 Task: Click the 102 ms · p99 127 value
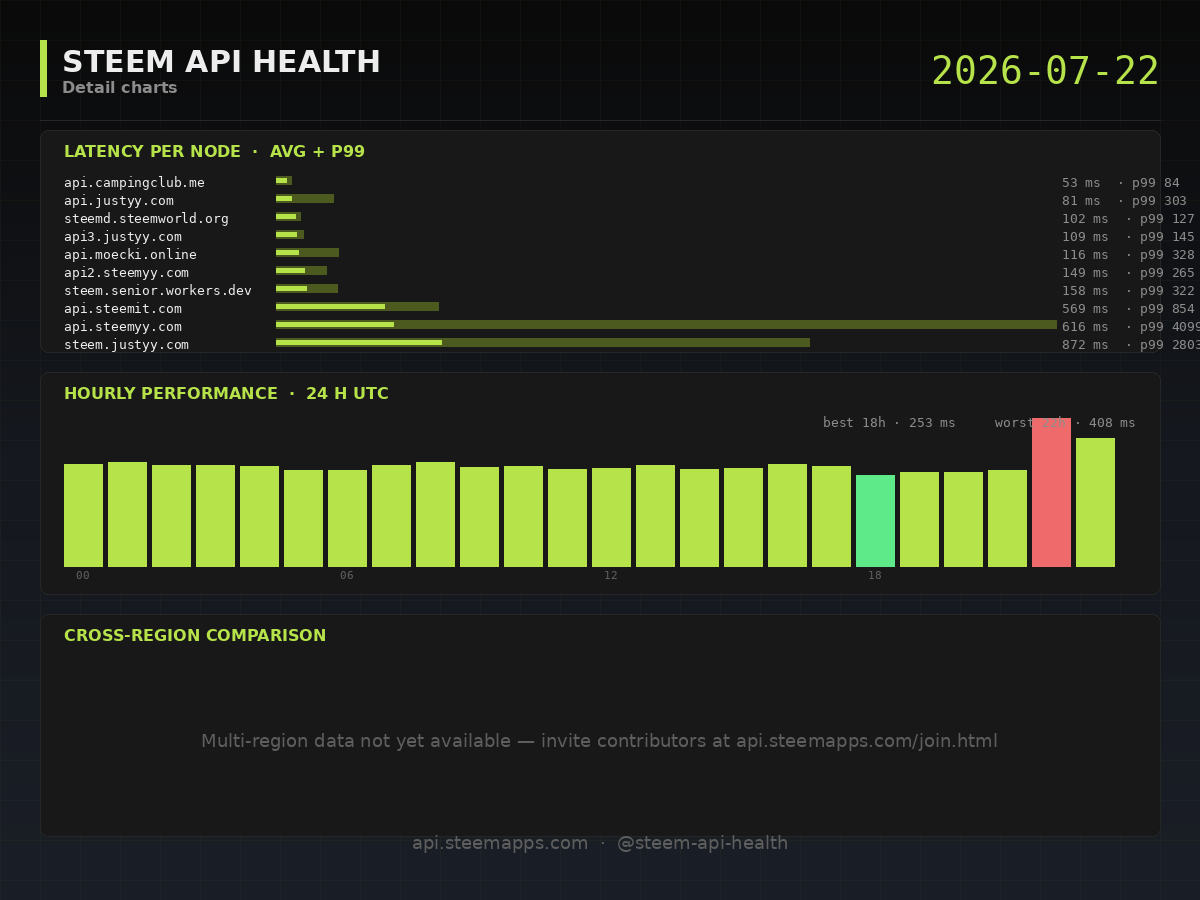tap(1129, 219)
